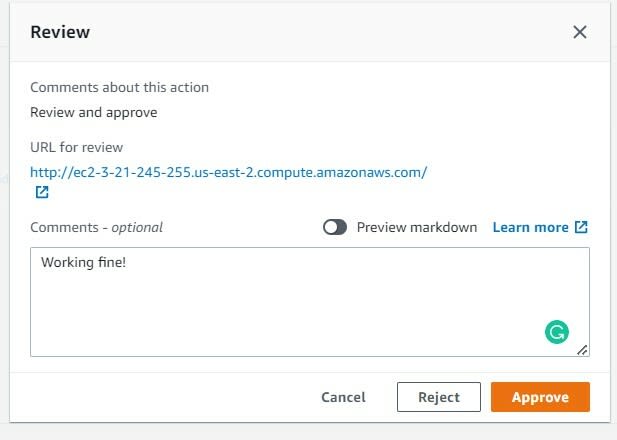Open the Learn more link
This screenshot has height=440, width=617.
point(530,227)
